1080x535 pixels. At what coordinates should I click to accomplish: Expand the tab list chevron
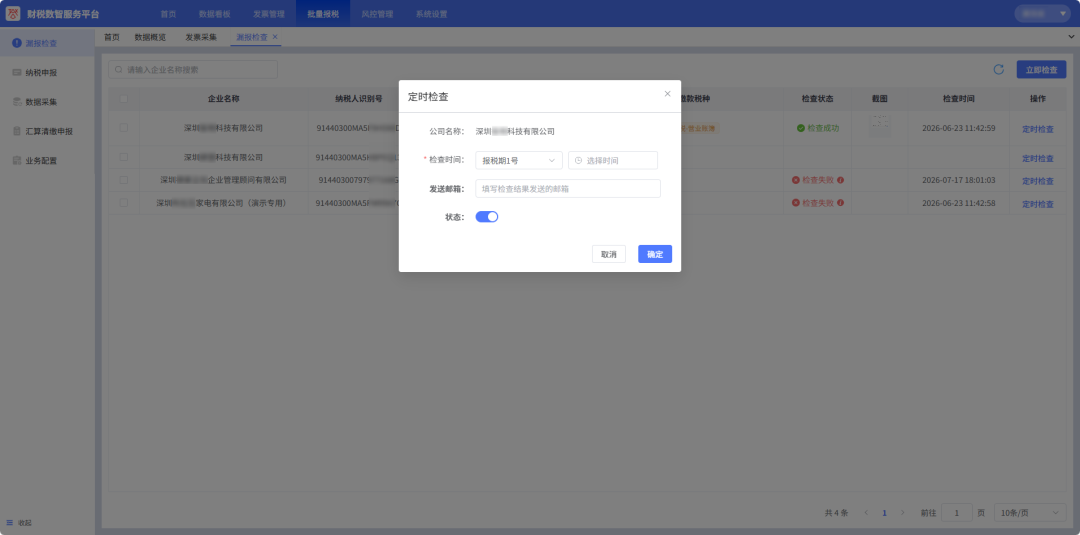(1071, 36)
